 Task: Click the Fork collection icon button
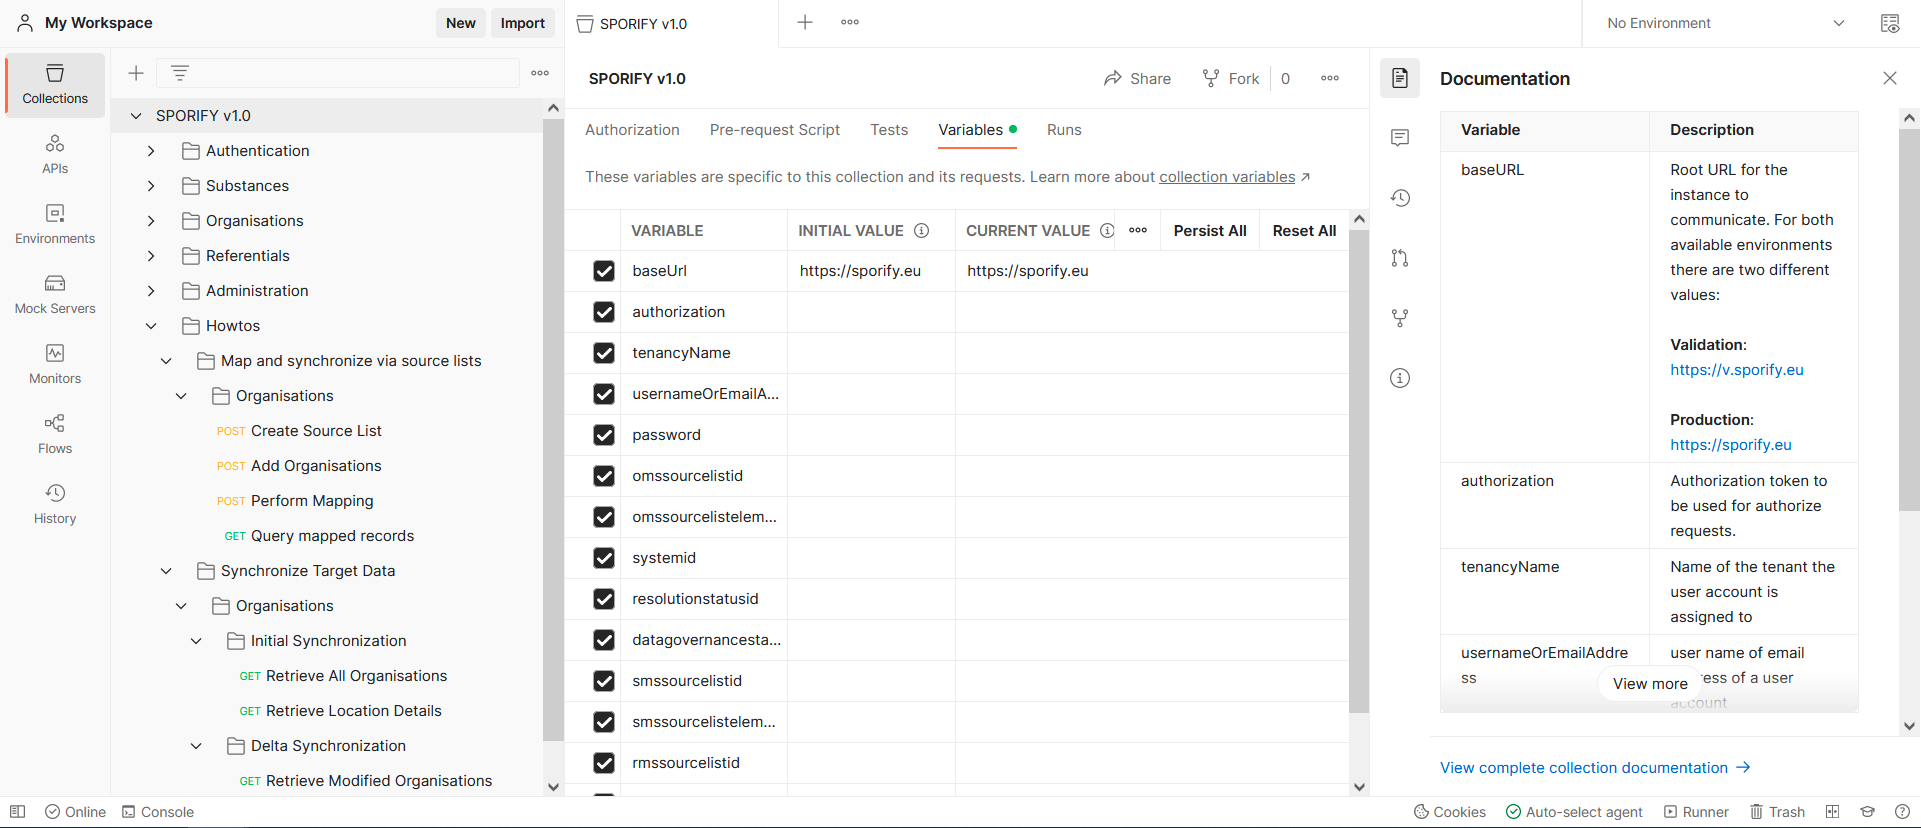click(1230, 79)
